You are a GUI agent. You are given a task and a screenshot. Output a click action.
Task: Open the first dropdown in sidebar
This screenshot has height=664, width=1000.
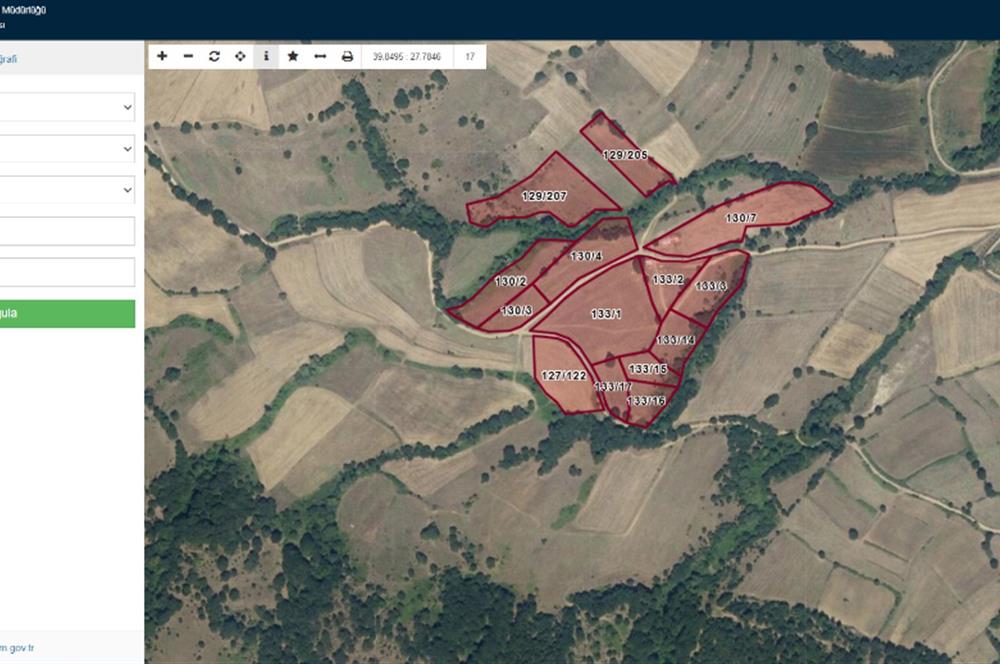point(66,107)
